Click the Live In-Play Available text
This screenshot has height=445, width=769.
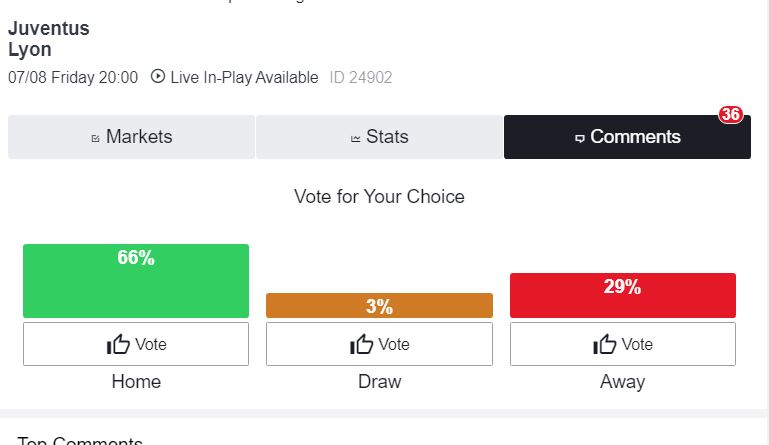pos(244,78)
